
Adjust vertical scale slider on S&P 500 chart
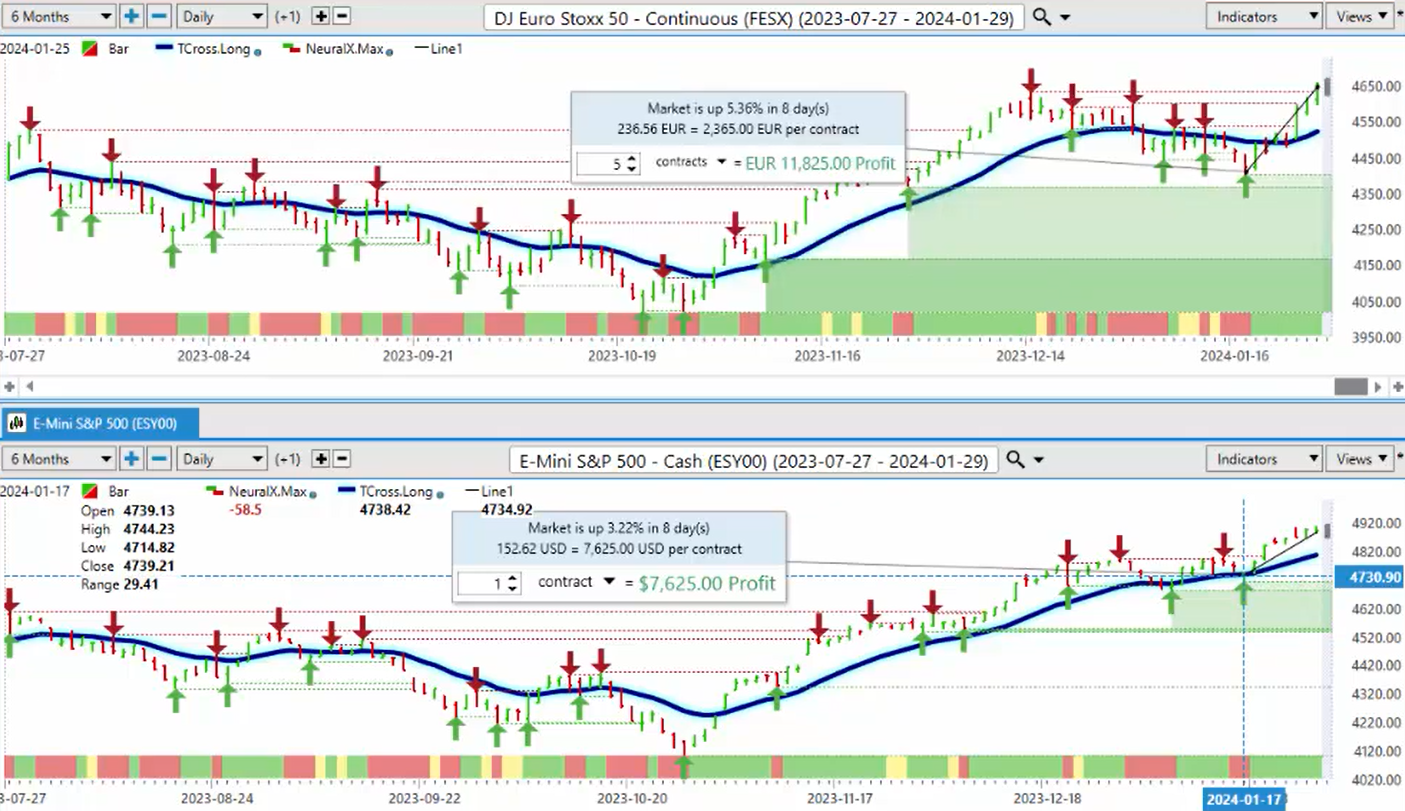tap(1328, 530)
